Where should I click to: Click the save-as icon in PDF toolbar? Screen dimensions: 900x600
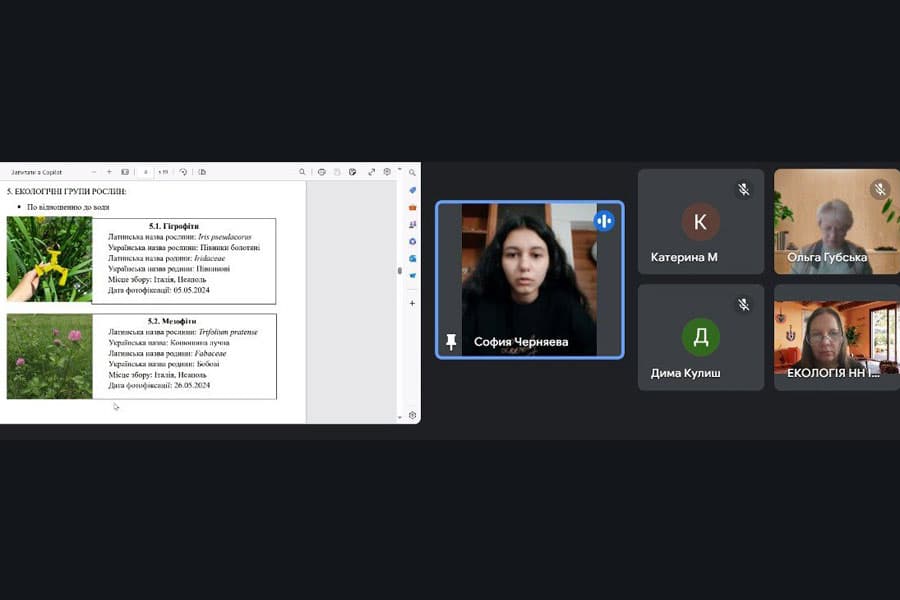coord(352,172)
